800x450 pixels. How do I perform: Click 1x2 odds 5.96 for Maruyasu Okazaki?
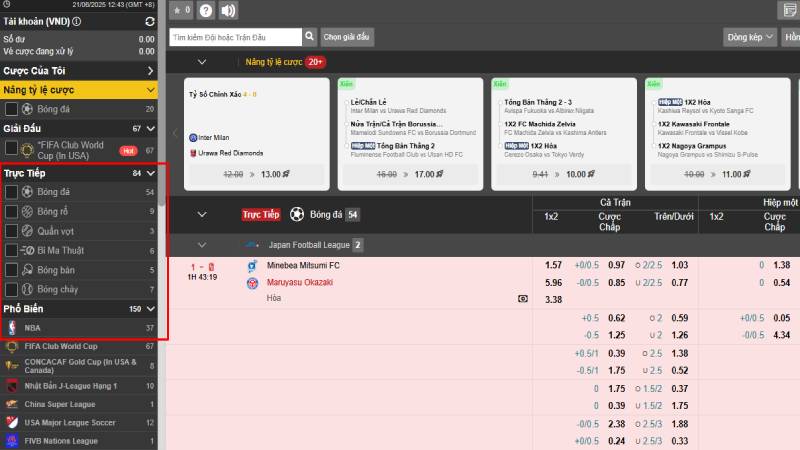(x=553, y=282)
